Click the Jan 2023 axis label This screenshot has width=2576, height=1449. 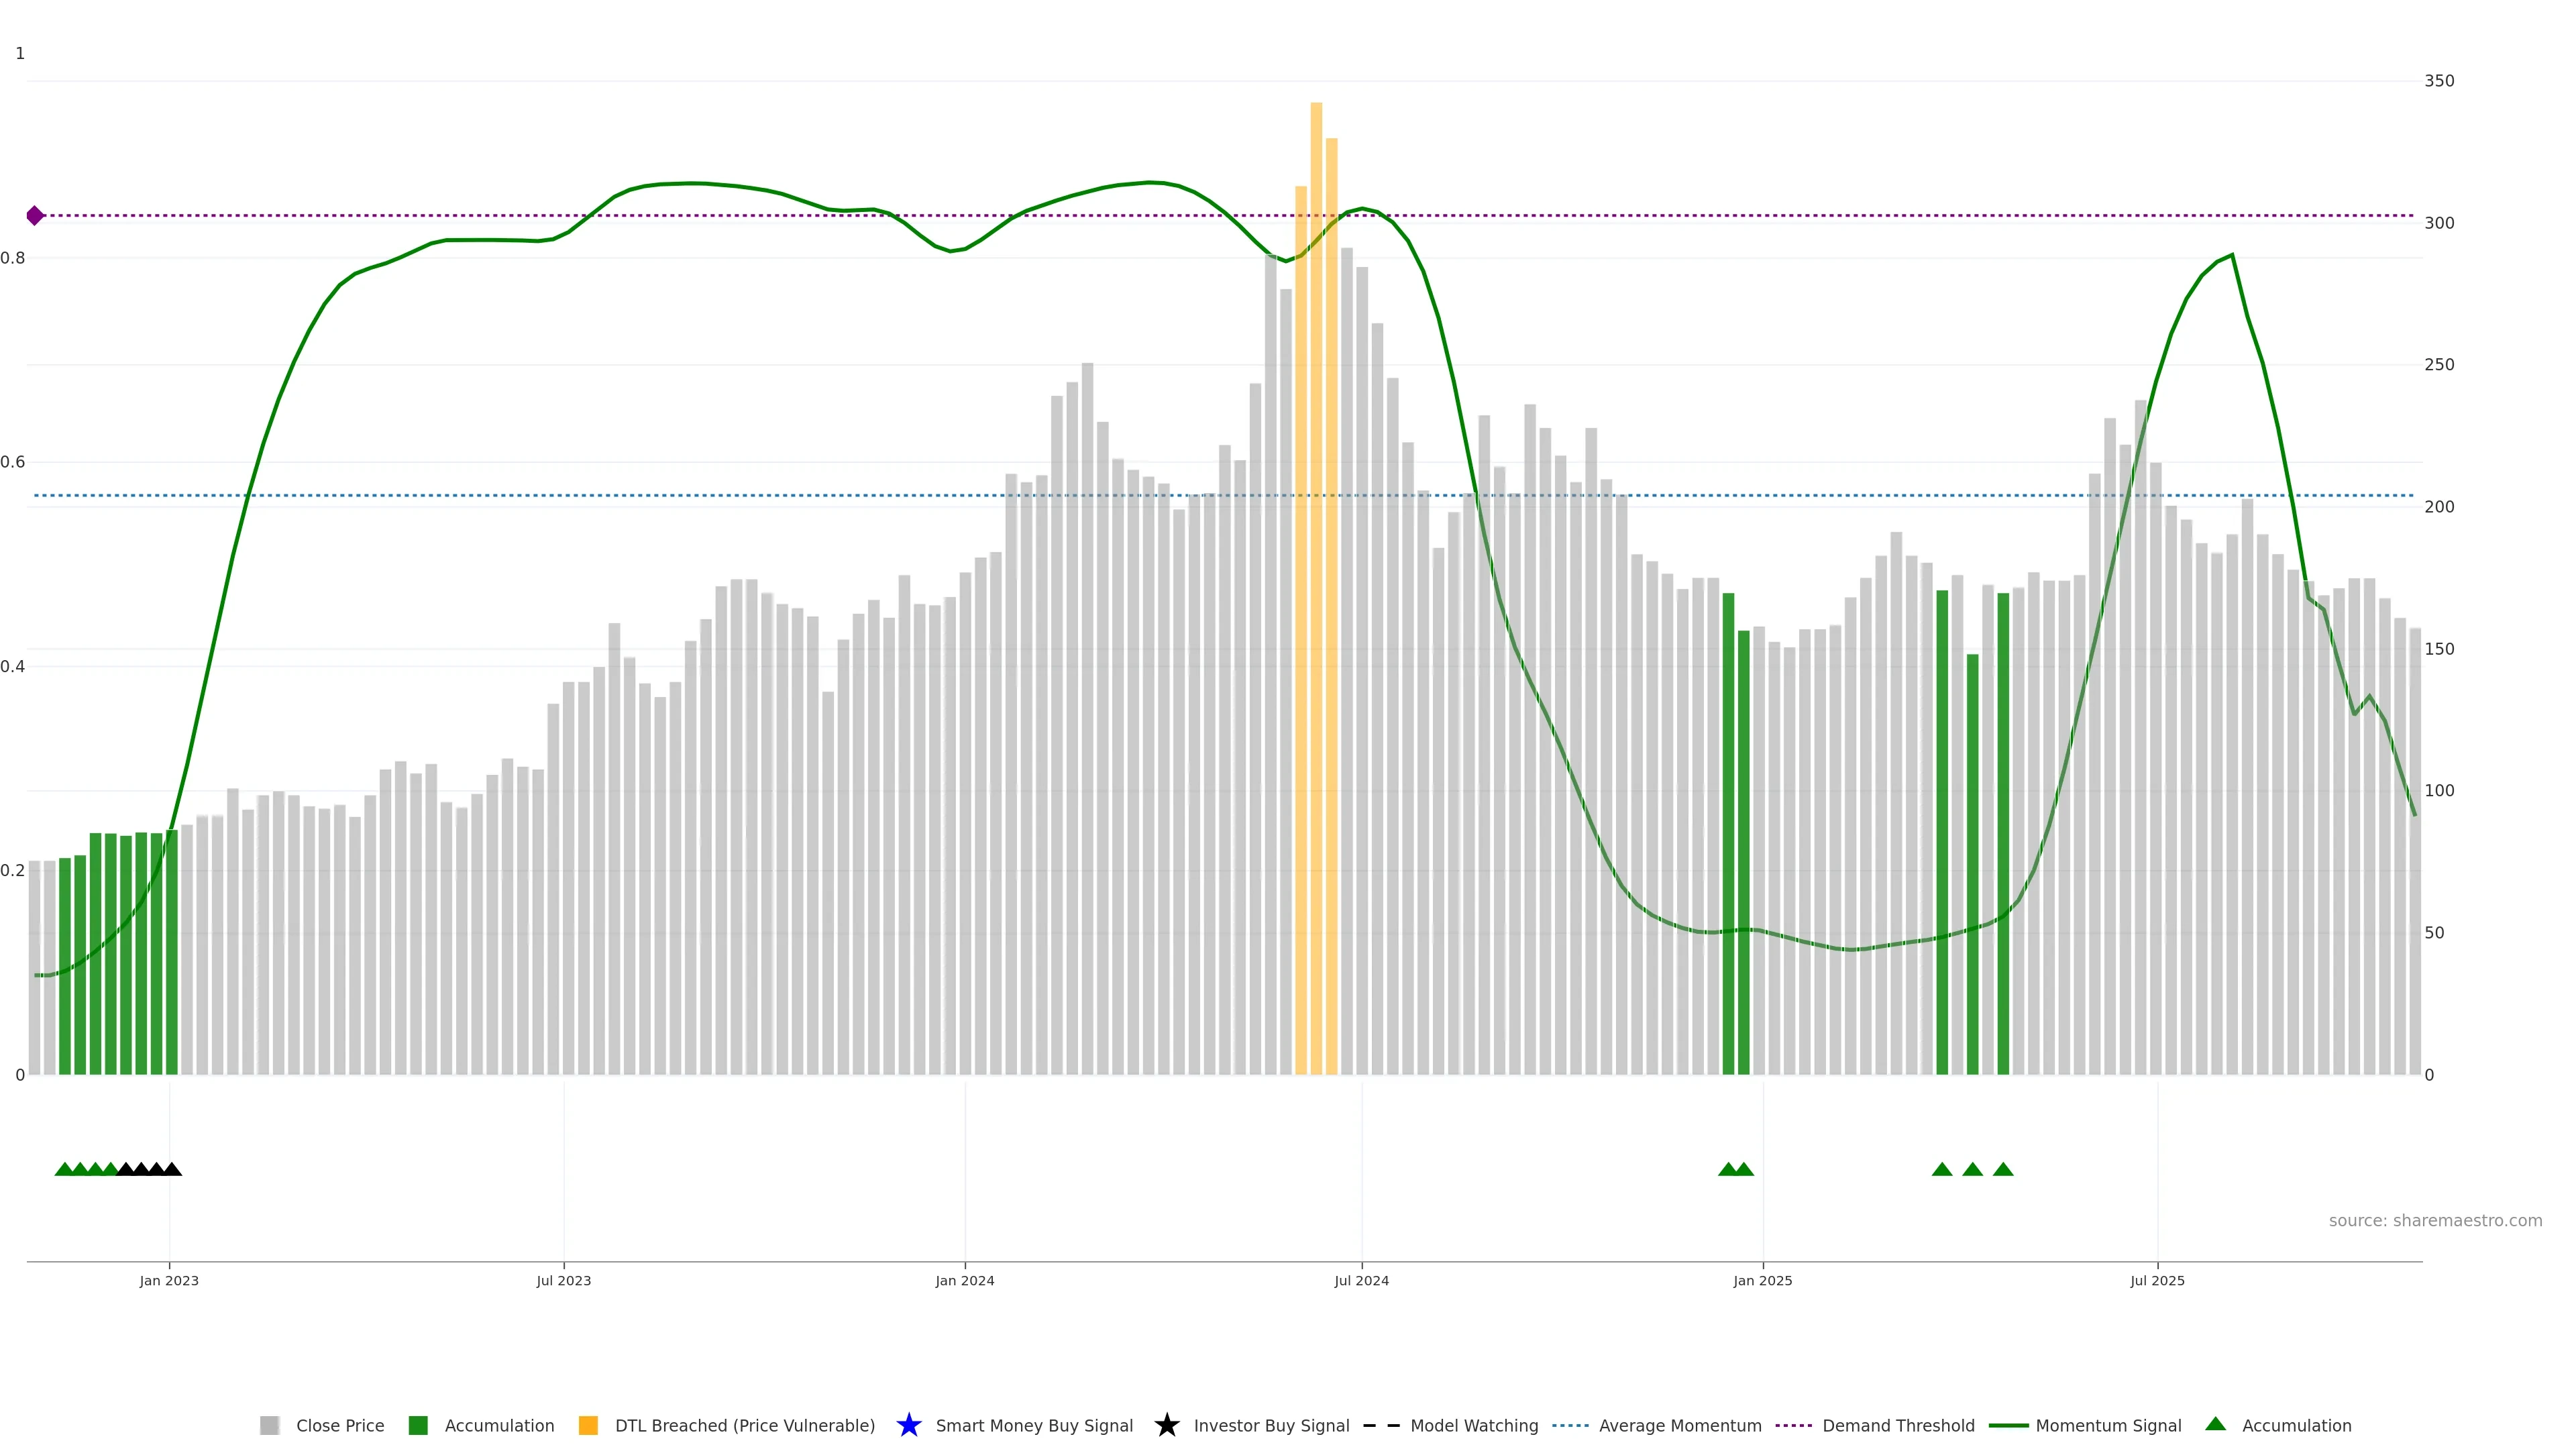169,1280
